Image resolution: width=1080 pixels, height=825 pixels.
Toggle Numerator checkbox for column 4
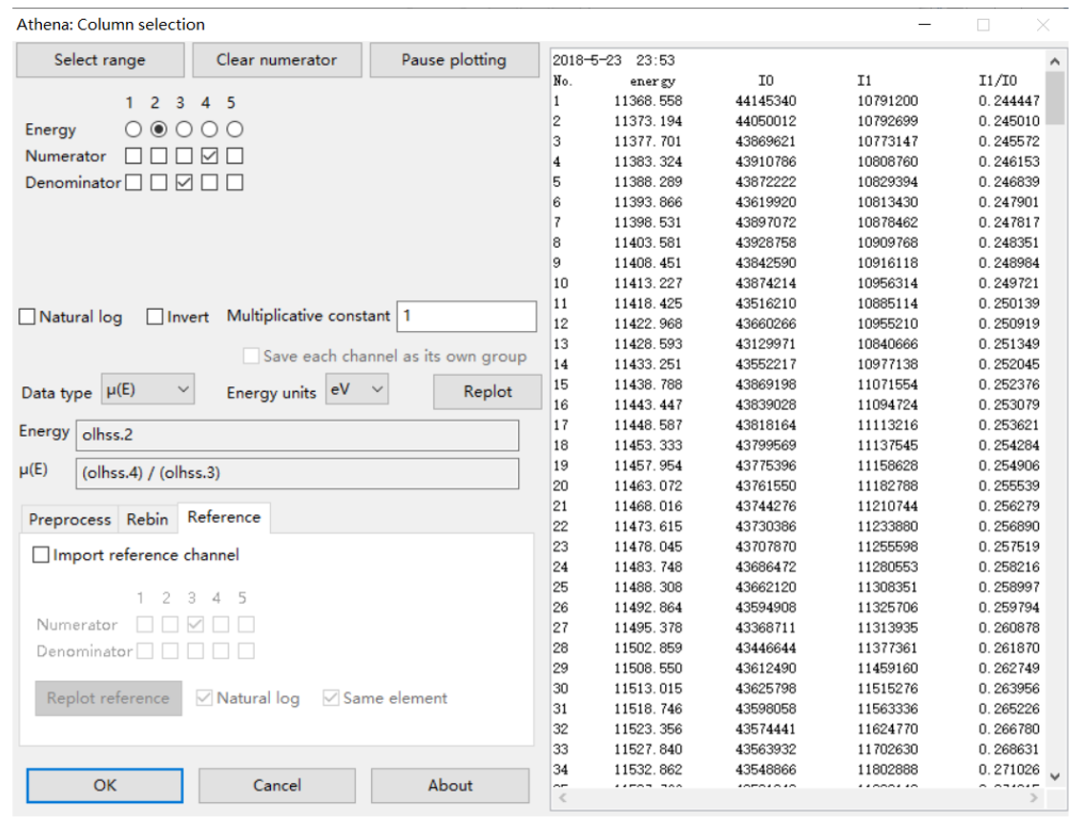click(207, 155)
